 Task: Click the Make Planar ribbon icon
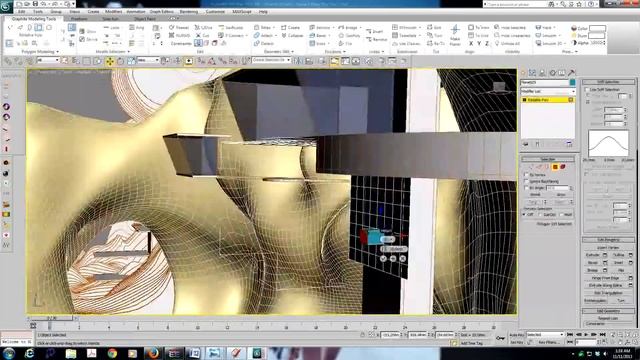[455, 35]
